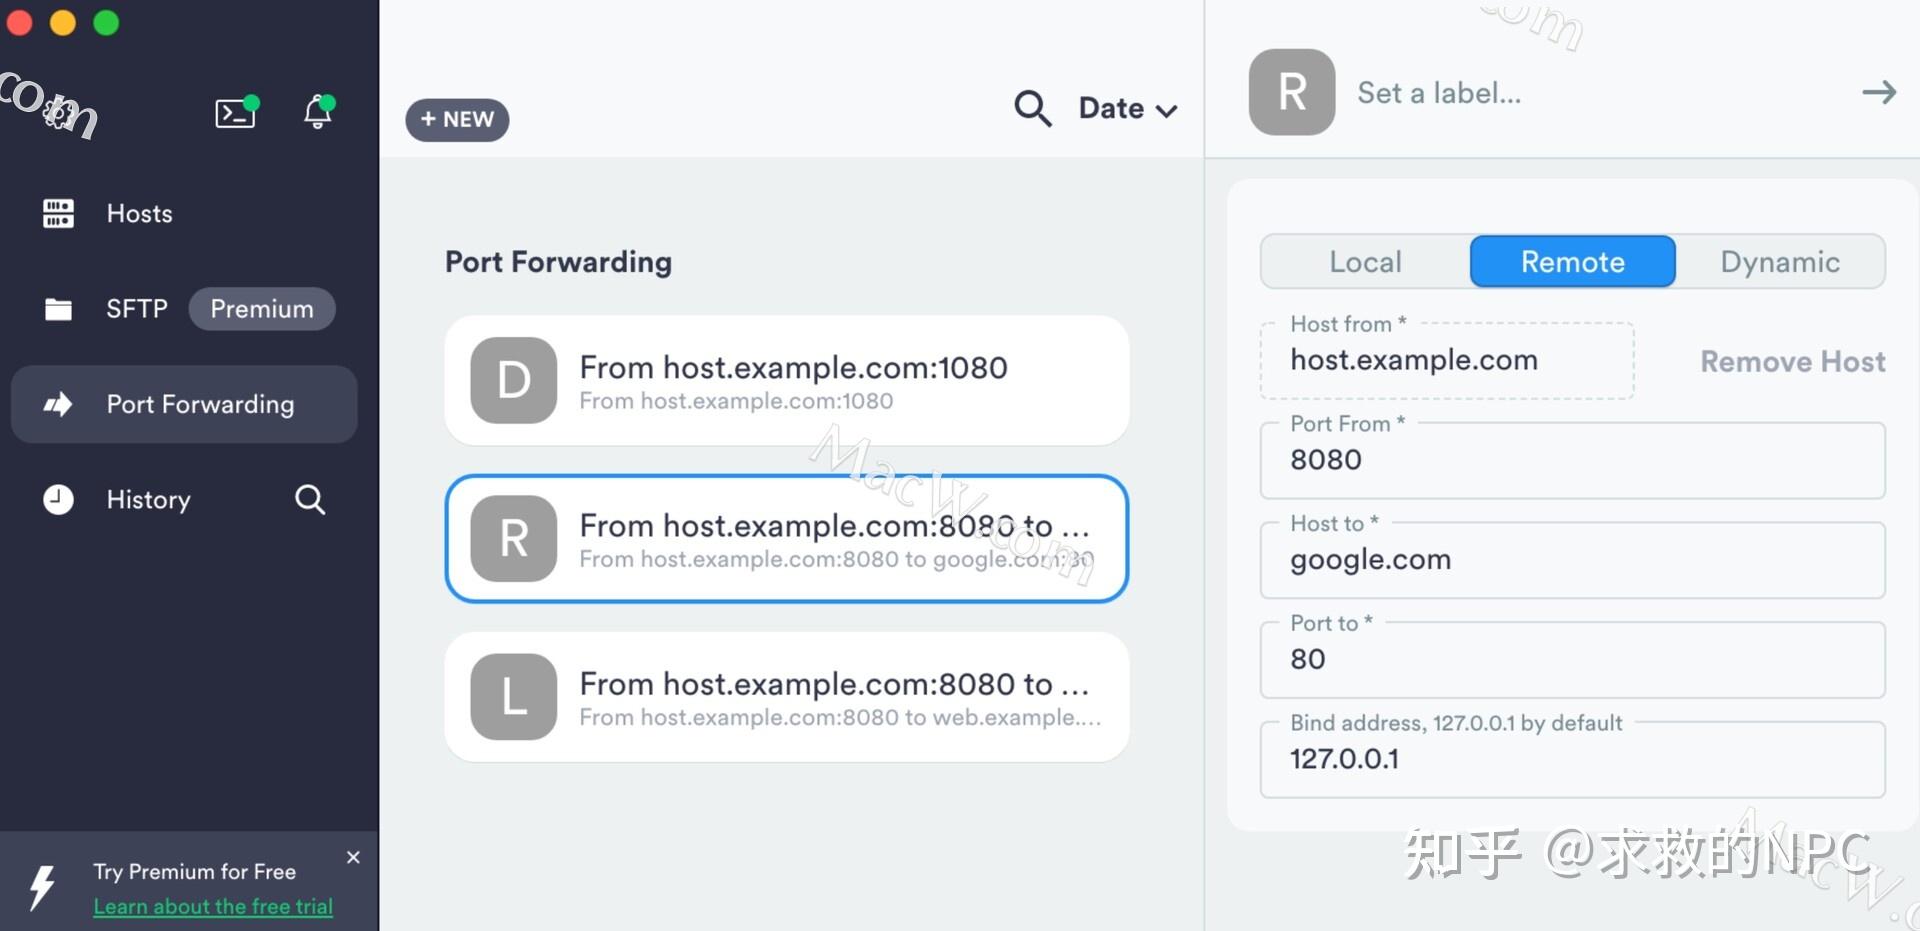Click the NEW button to create a rule
The image size is (1920, 931).
click(456, 119)
